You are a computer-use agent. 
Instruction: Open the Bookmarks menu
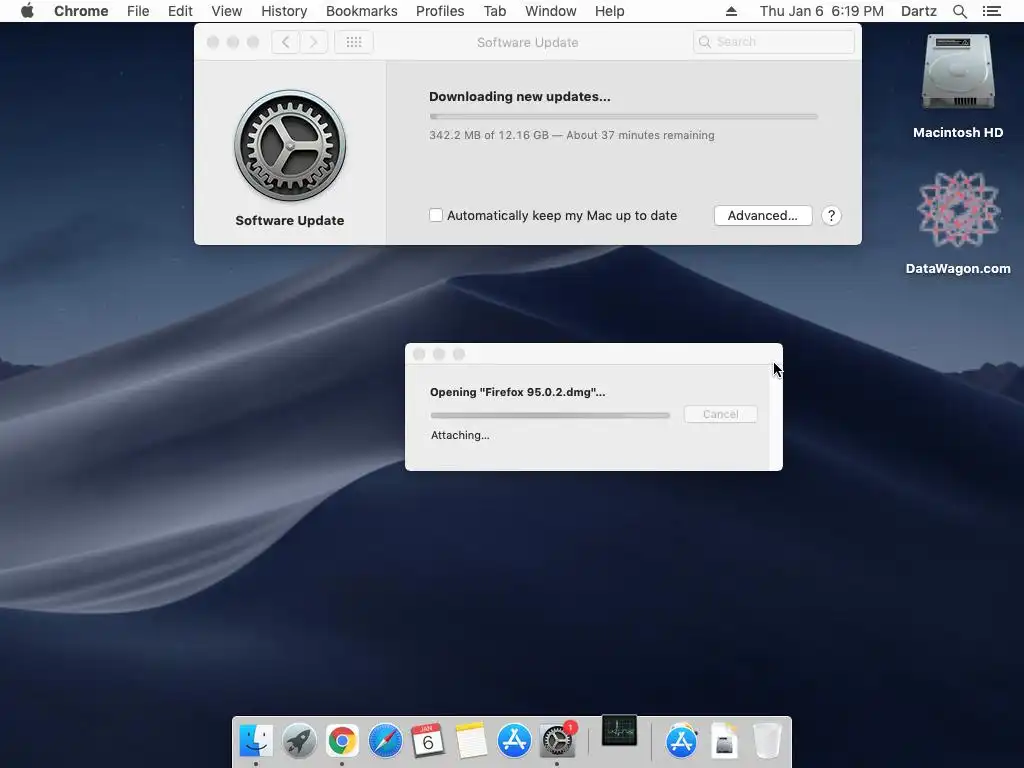pyautogui.click(x=362, y=11)
